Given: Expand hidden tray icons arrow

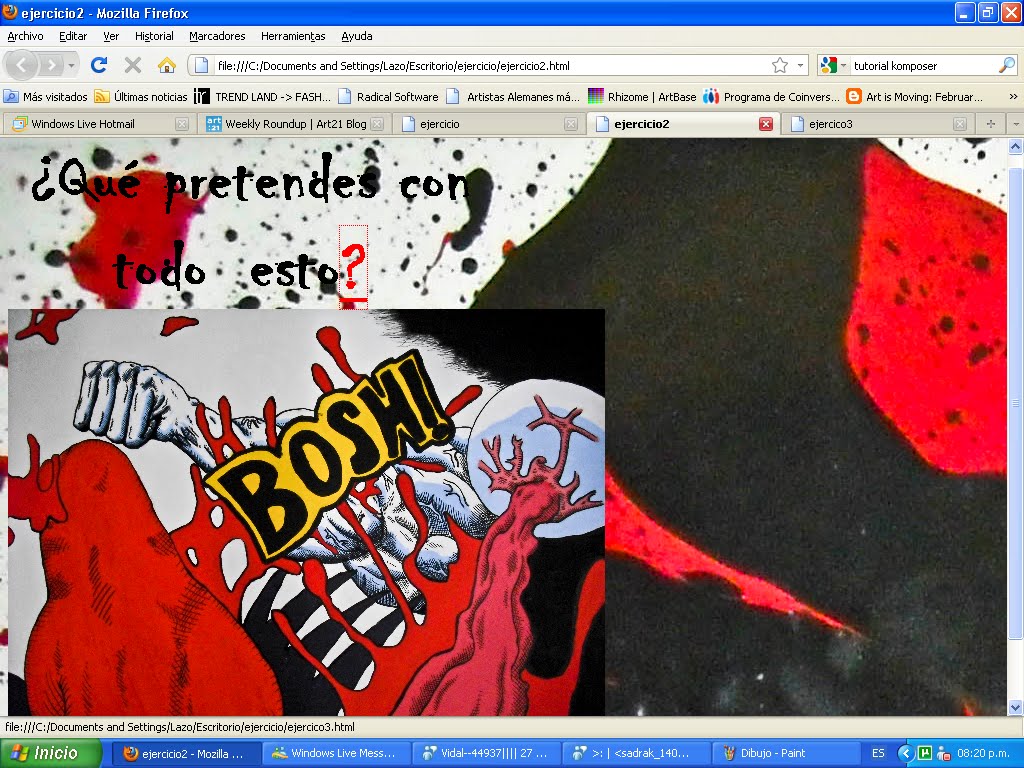Looking at the screenshot, I should [x=905, y=754].
